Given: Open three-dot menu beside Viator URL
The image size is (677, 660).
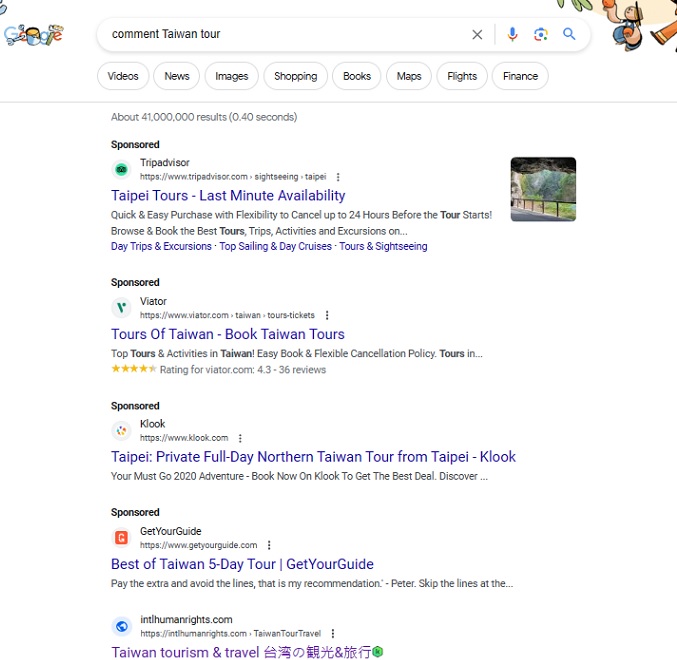Looking at the screenshot, I should [327, 316].
